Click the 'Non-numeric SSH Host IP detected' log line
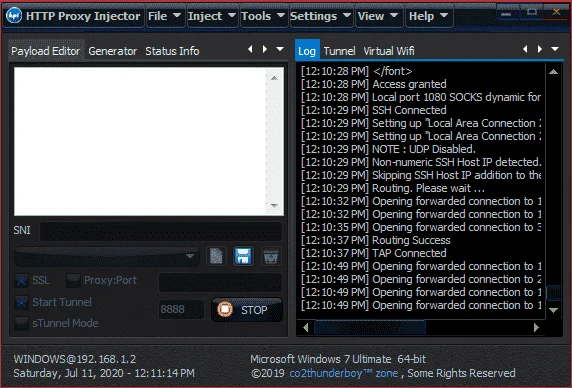The image size is (572, 388). tap(421, 162)
